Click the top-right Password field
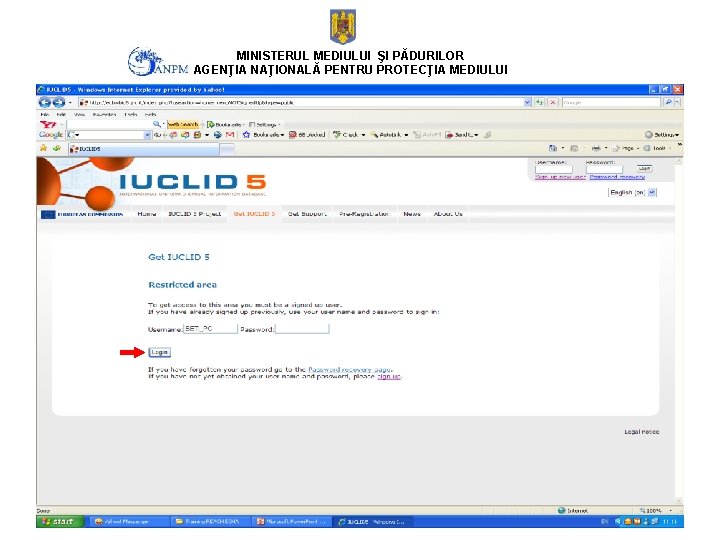 coord(604,169)
